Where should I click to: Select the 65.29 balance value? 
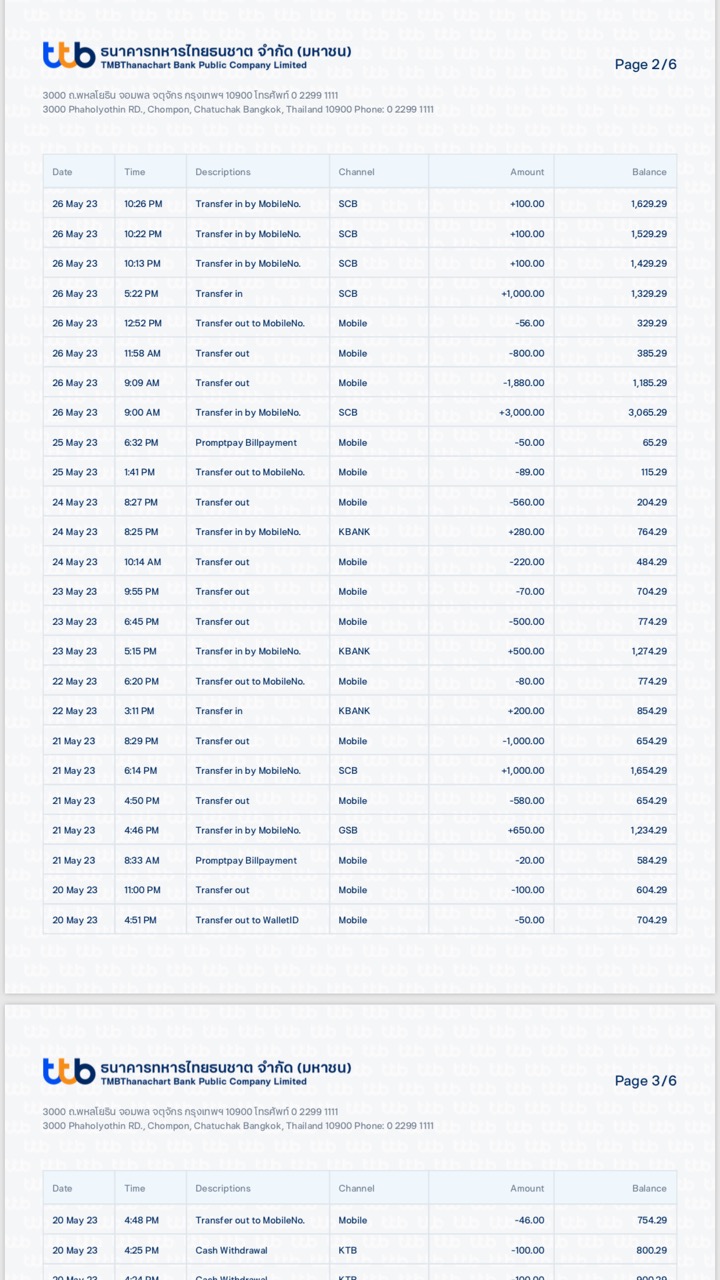point(654,443)
